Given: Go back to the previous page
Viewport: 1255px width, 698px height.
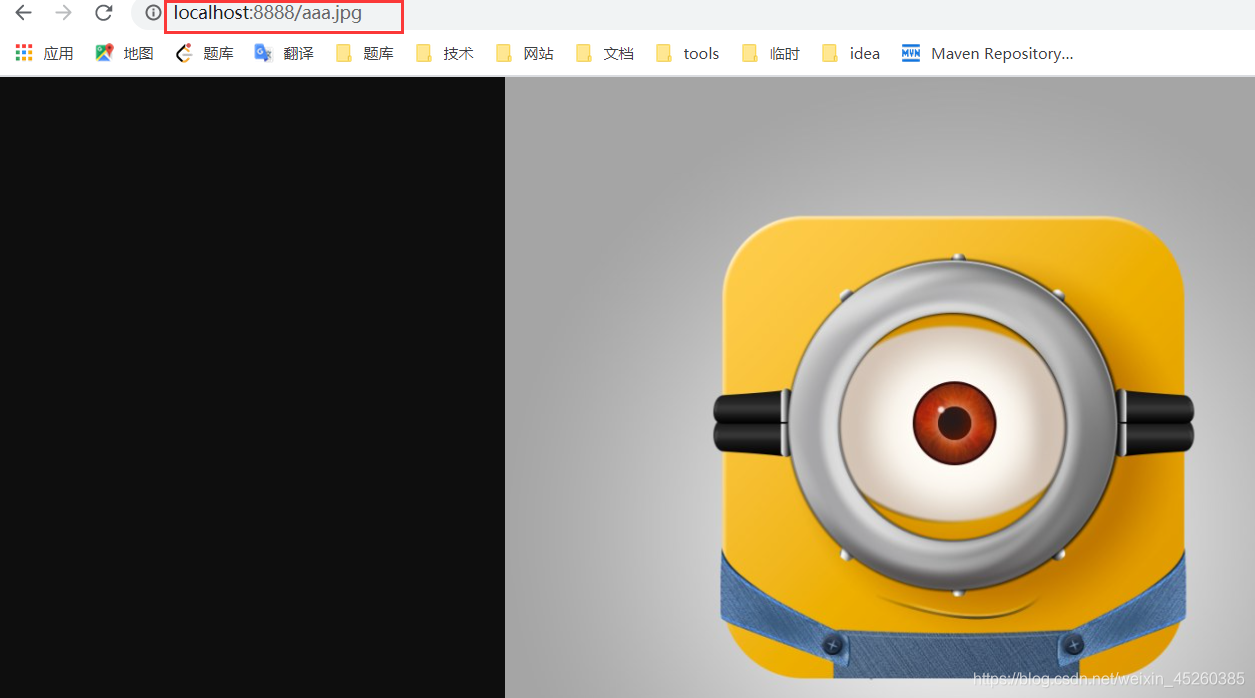Looking at the screenshot, I should click(x=23, y=13).
